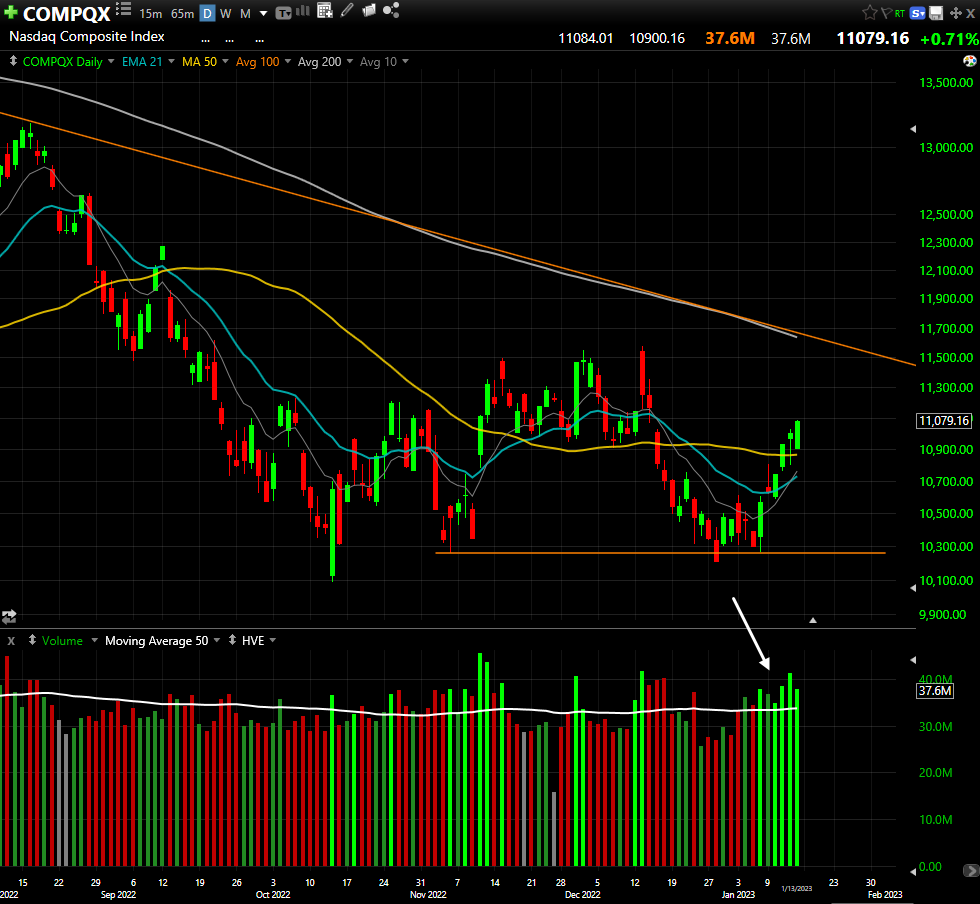Click the calendar grid with plus icon
Viewport: 980px width, 904px height.
click(324, 10)
